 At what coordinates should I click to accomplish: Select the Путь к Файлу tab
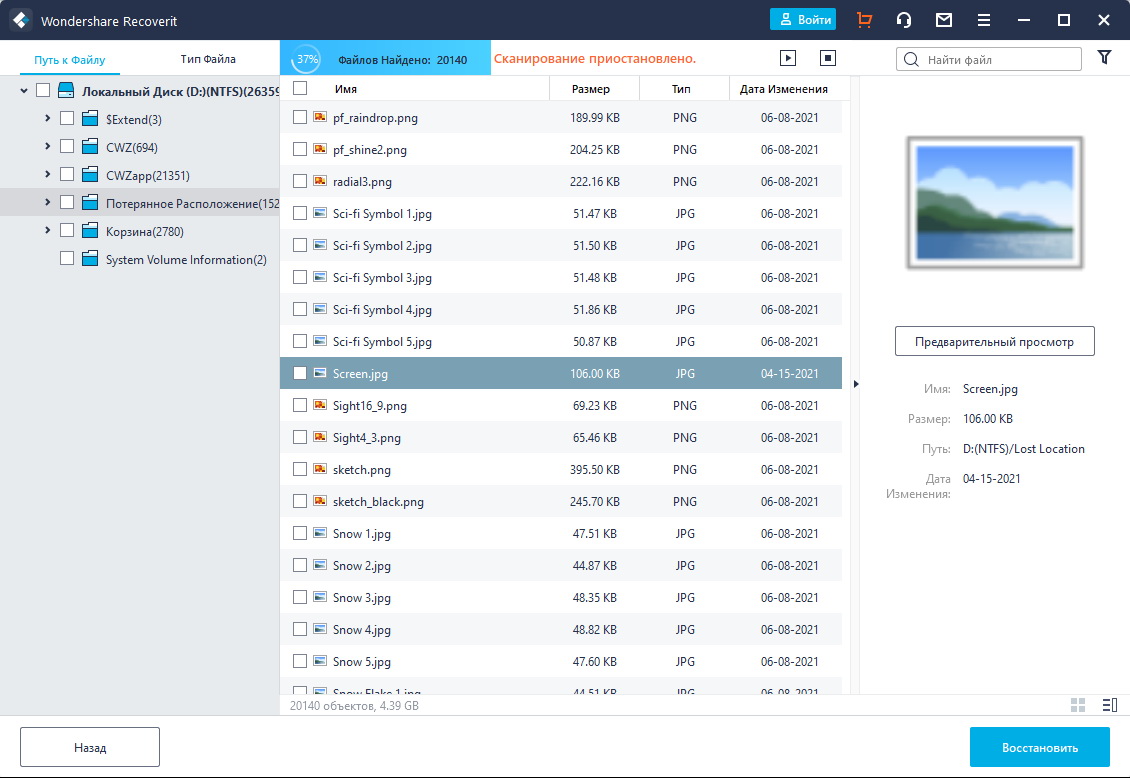point(69,60)
